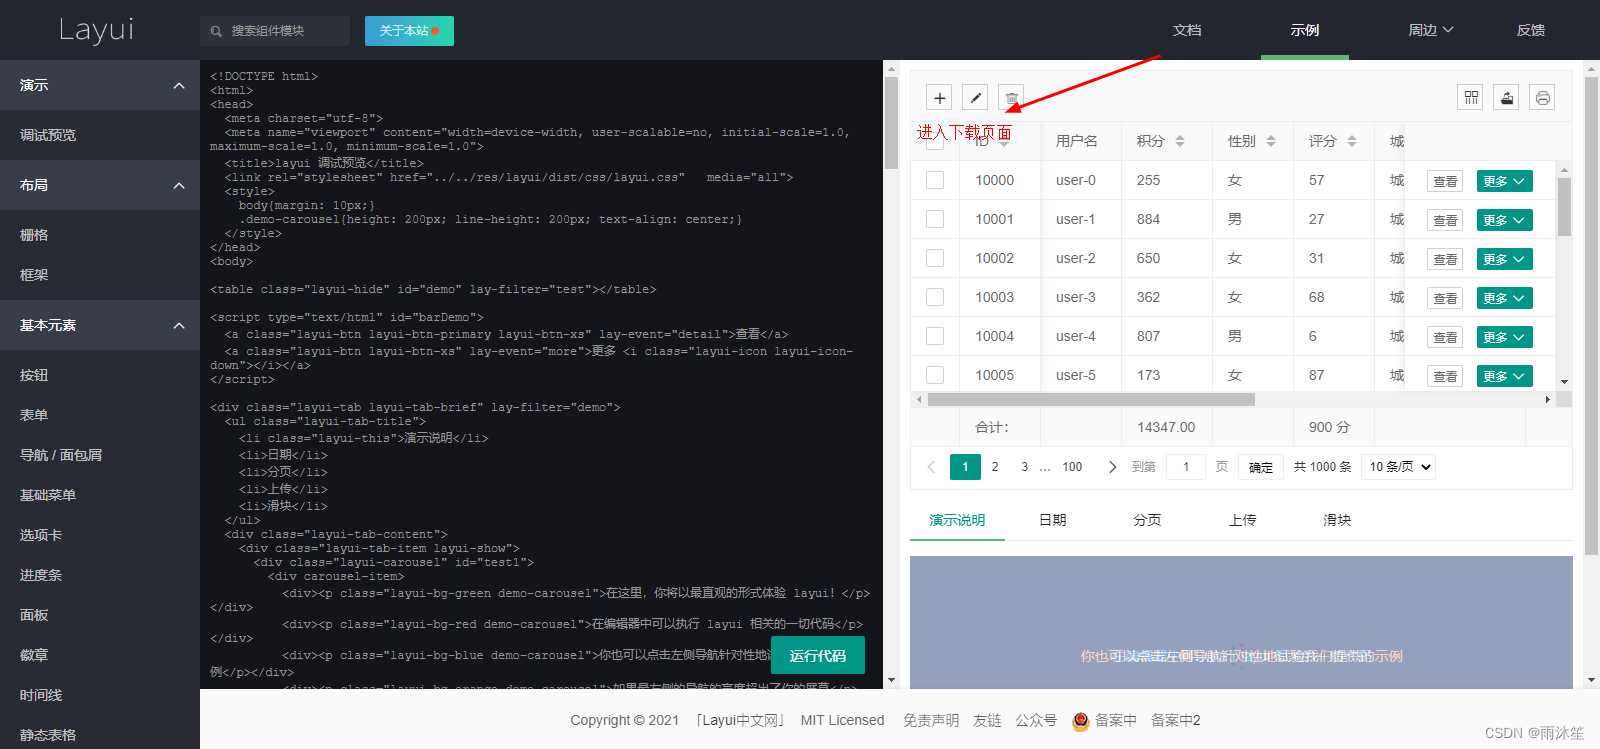Click the edit pencil toolbar icon
The width and height of the screenshot is (1600, 749).
(x=975, y=98)
